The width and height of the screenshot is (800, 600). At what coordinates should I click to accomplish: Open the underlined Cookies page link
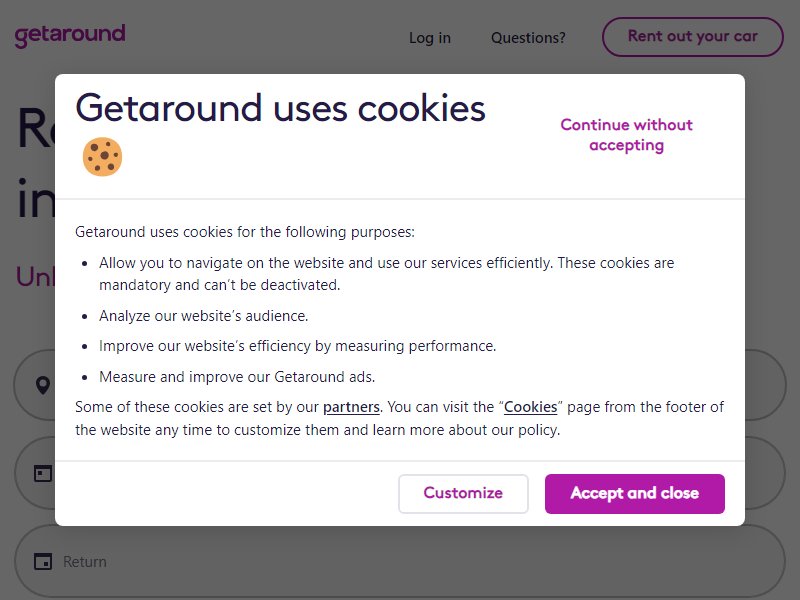tap(531, 407)
